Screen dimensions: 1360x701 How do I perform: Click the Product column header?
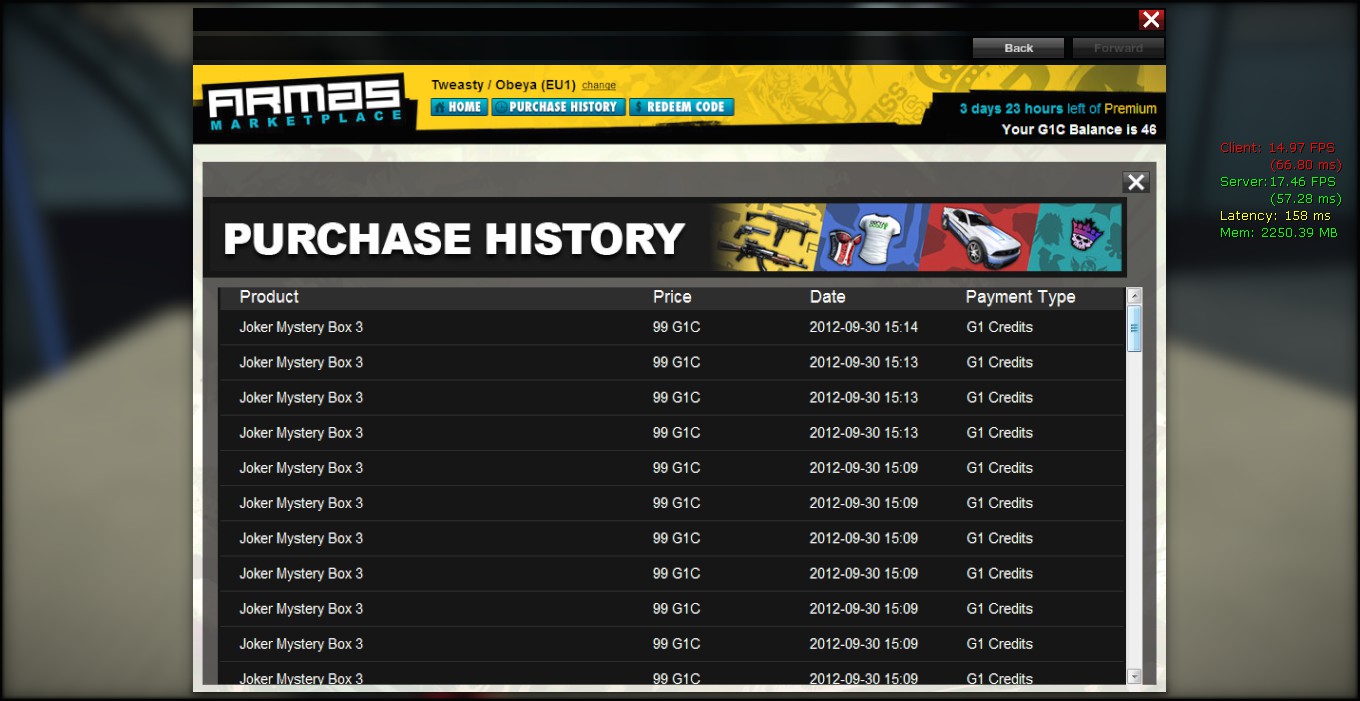point(269,297)
